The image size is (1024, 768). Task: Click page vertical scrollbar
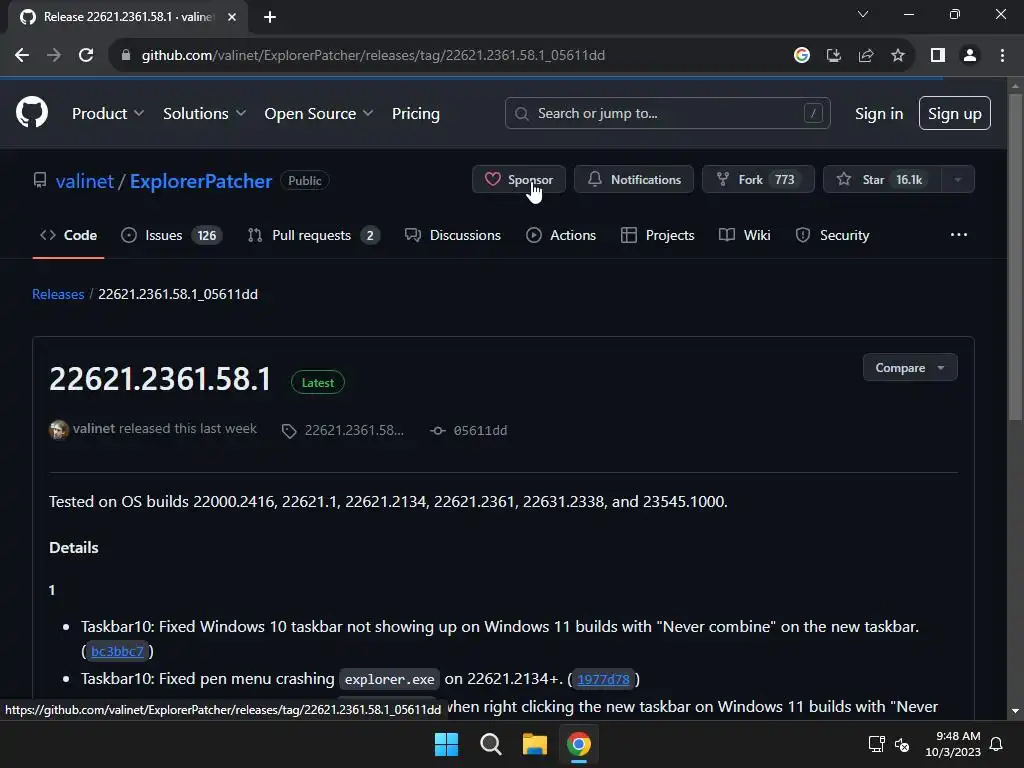click(x=1015, y=255)
